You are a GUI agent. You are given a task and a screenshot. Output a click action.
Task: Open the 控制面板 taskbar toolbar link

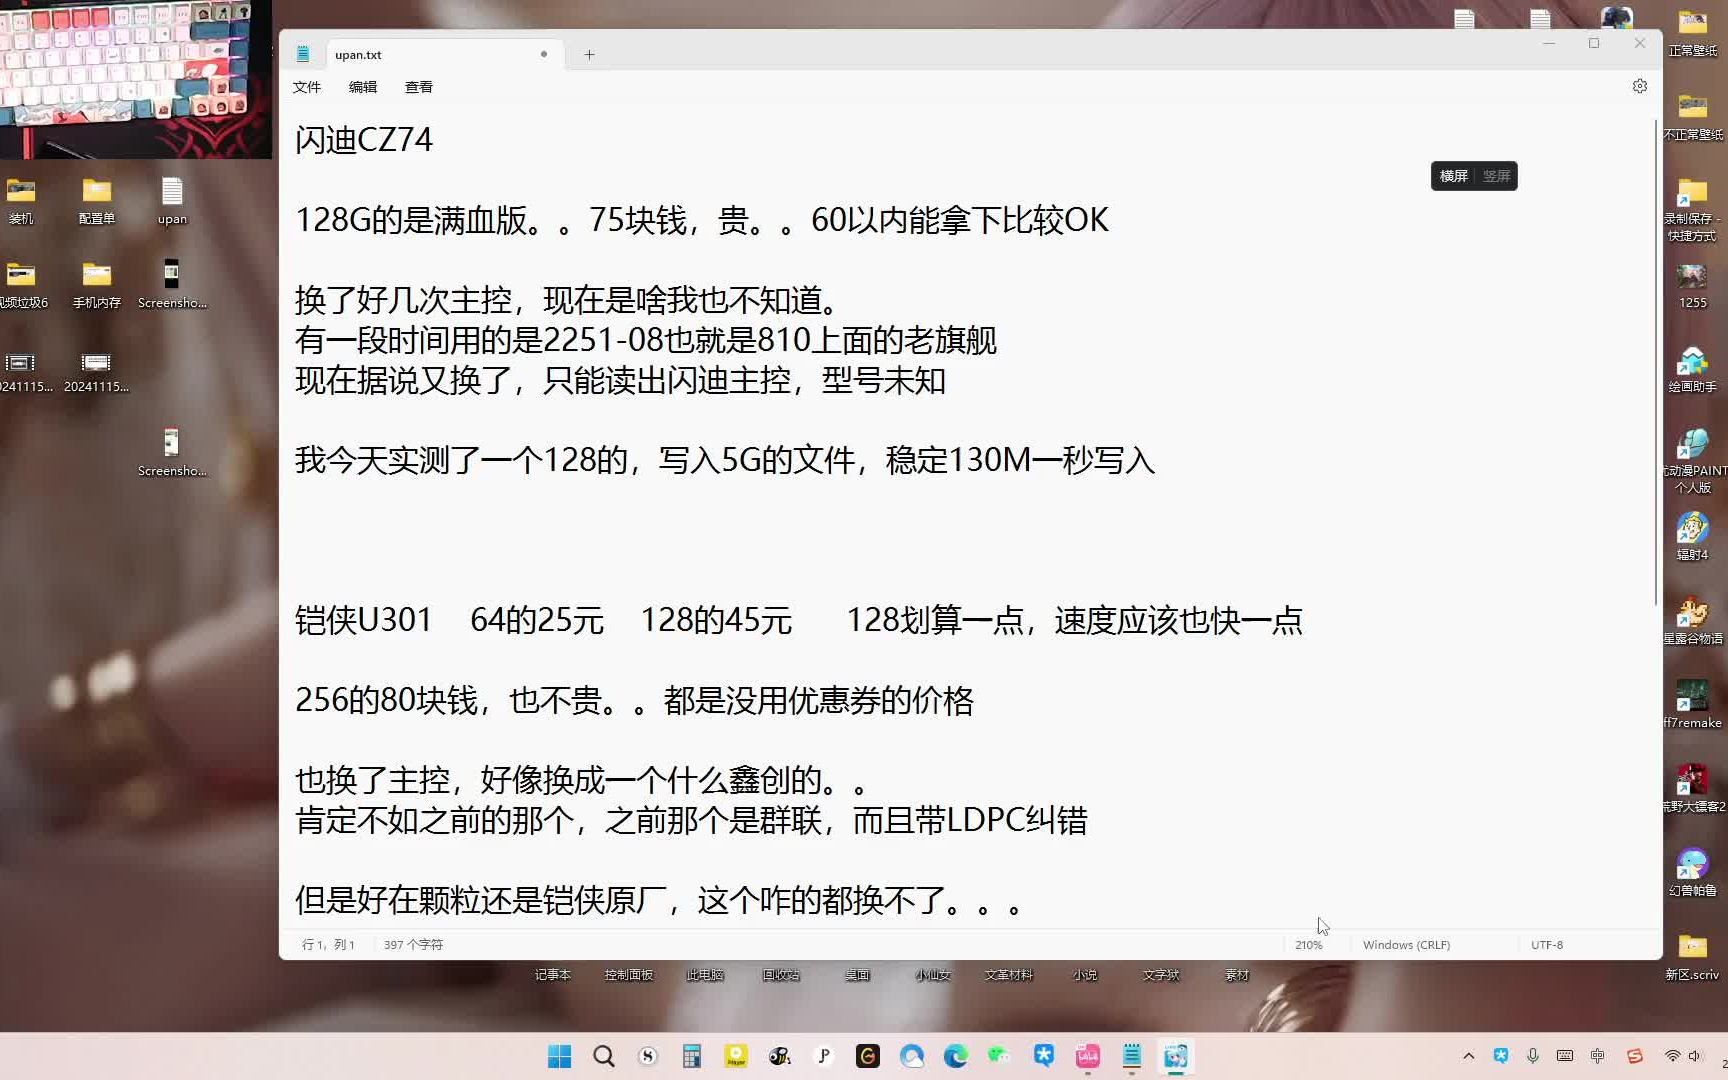tap(629, 975)
